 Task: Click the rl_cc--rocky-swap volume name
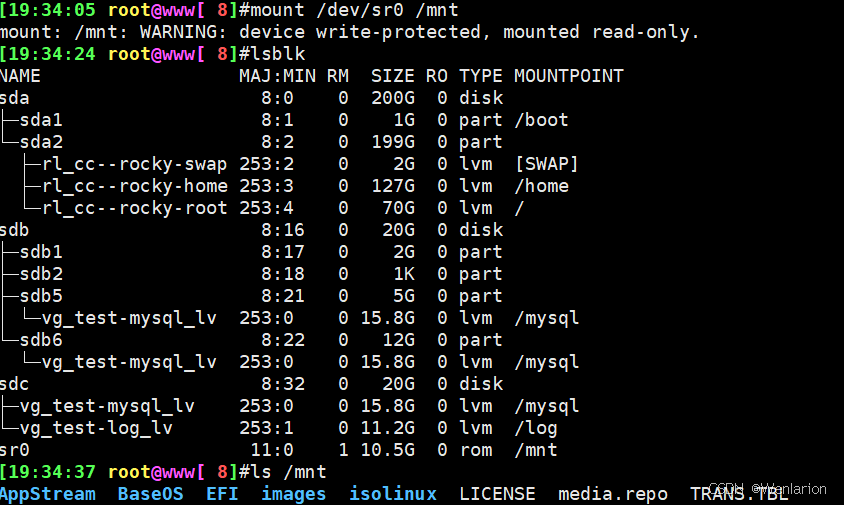(135, 164)
